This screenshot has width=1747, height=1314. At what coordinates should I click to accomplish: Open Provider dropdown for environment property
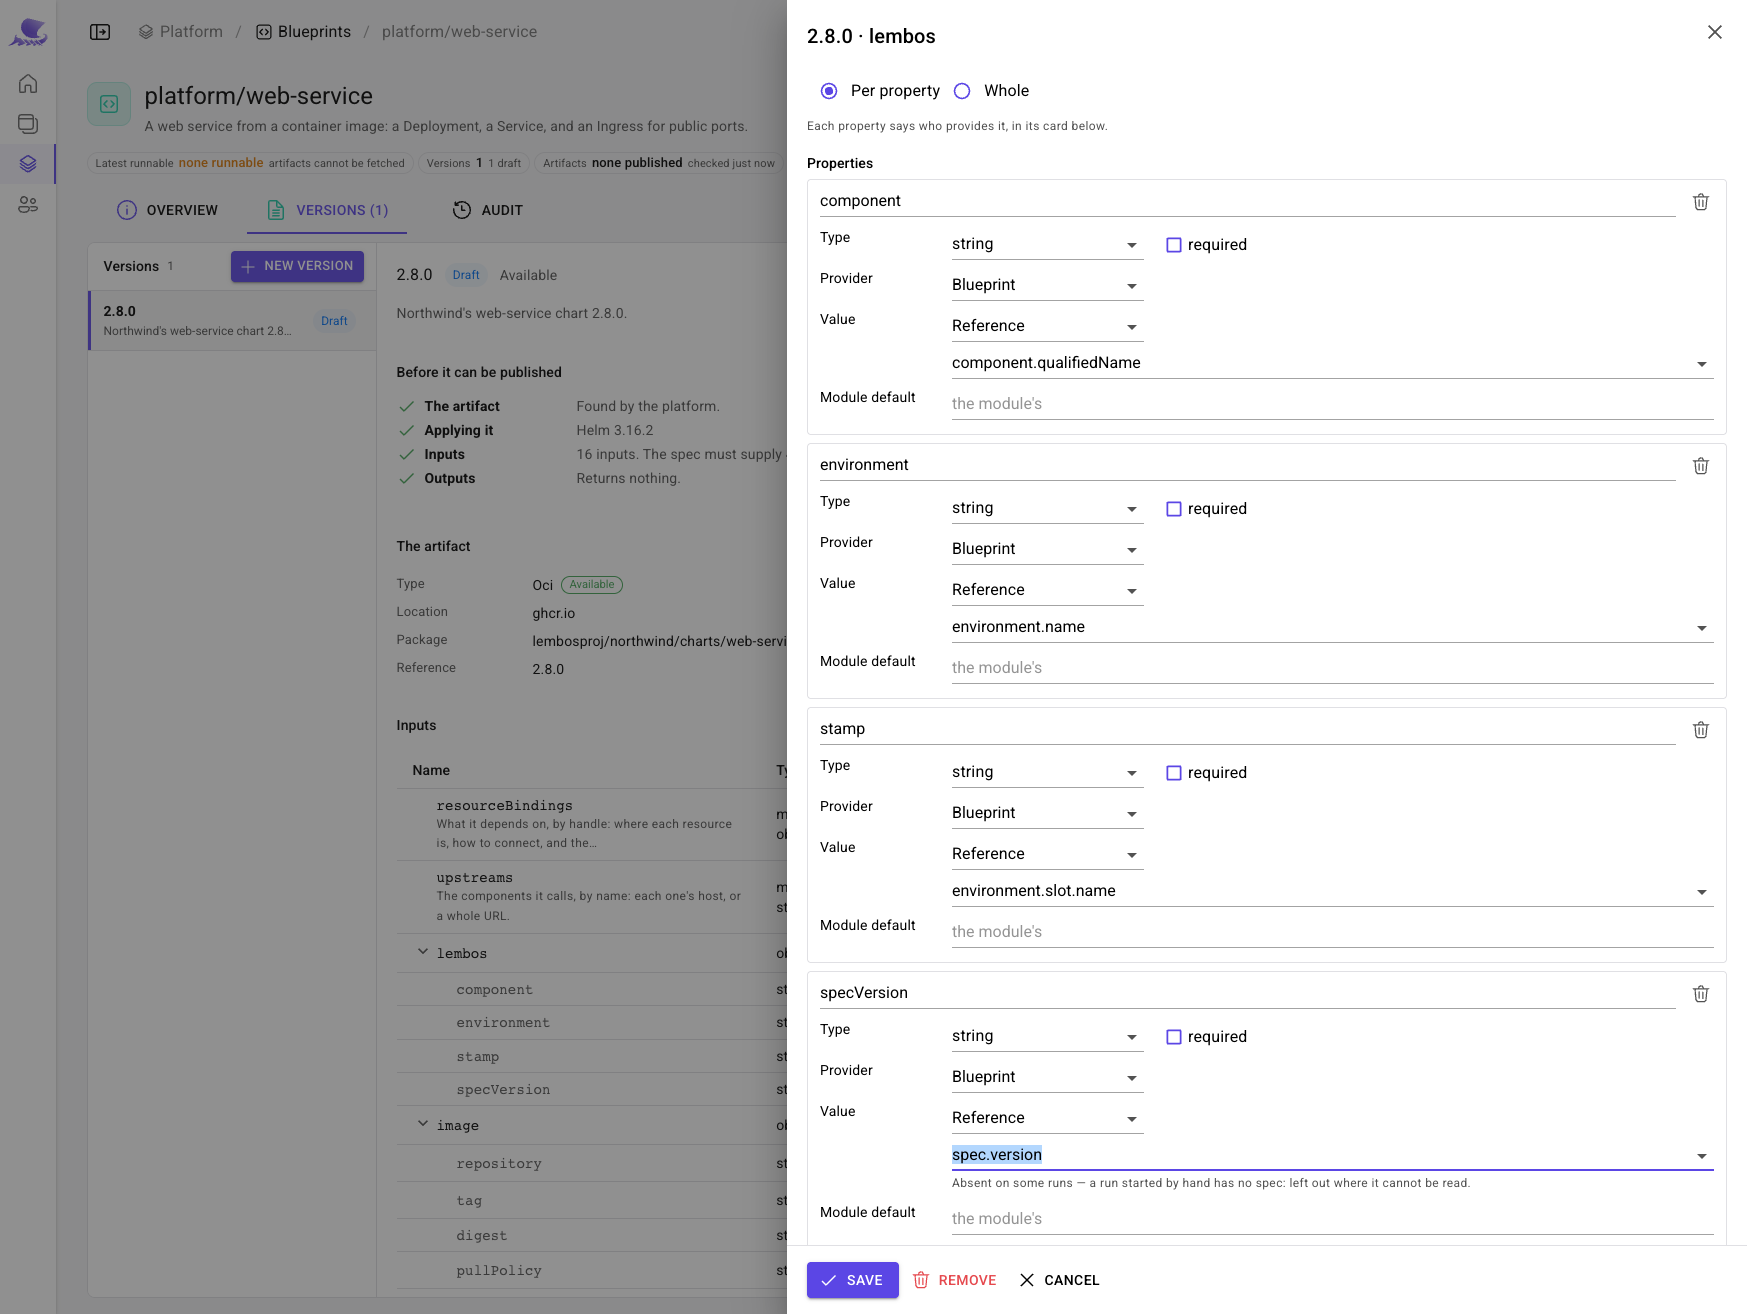click(x=1047, y=549)
